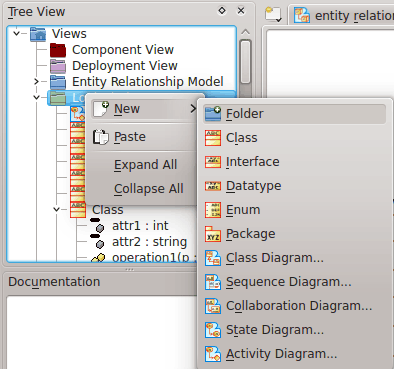Select Enum from the New submenu
The width and height of the screenshot is (394, 369).
click(x=294, y=210)
